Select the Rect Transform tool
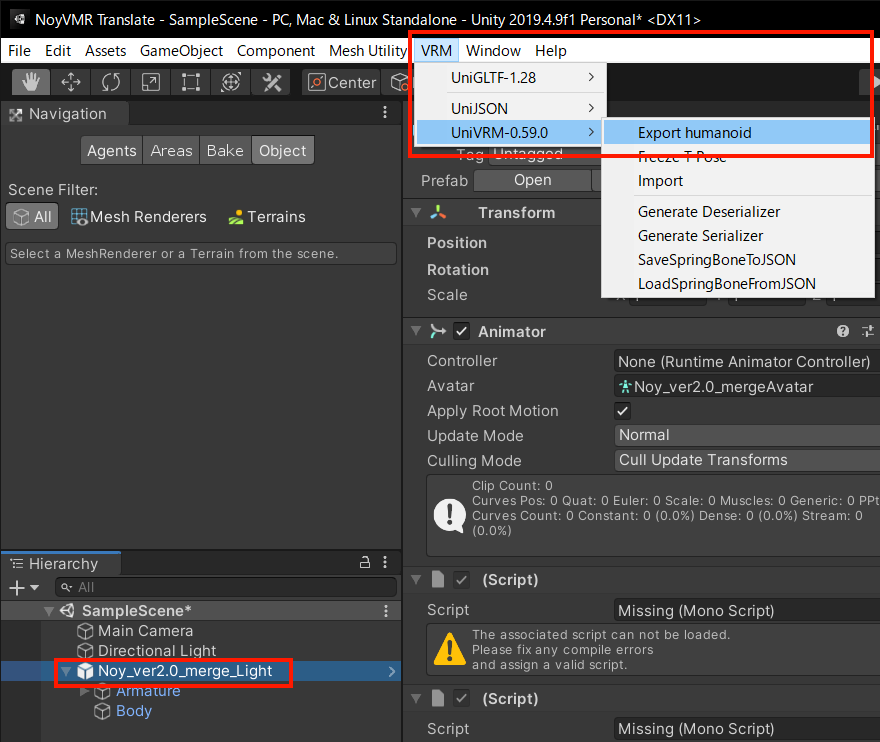The width and height of the screenshot is (880, 742). [x=191, y=83]
